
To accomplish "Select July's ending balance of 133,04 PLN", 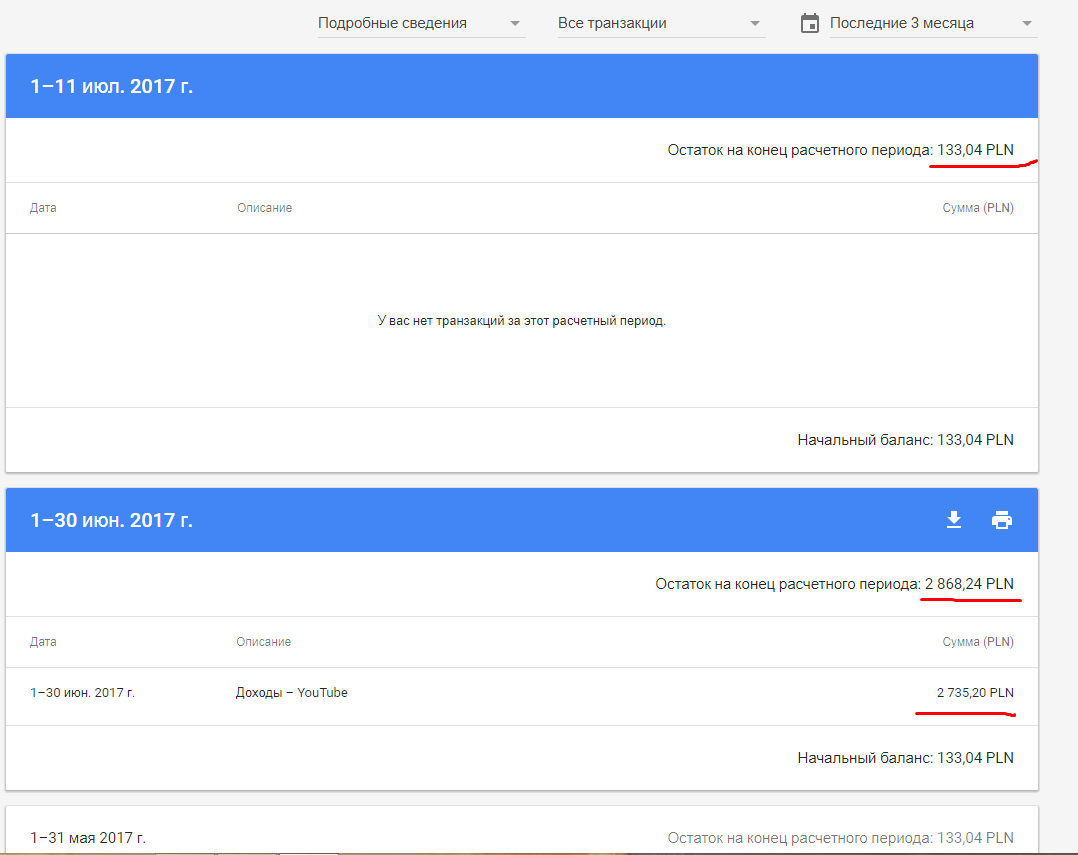I will click(975, 150).
